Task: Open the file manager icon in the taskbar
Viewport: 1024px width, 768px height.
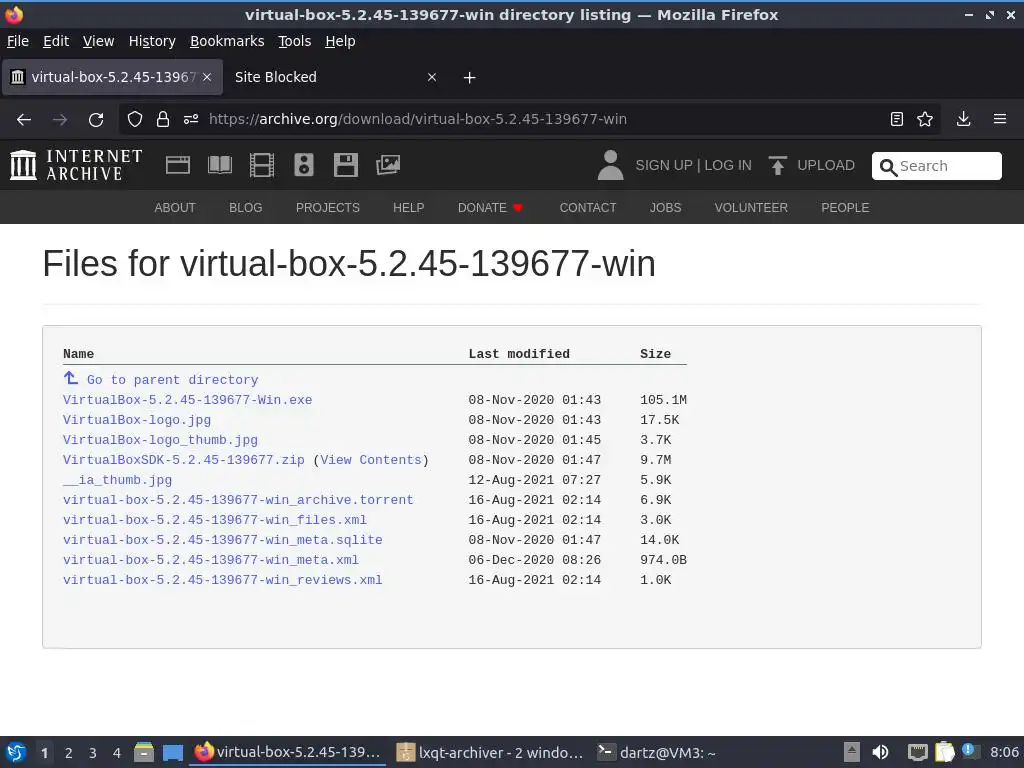Action: 144,752
